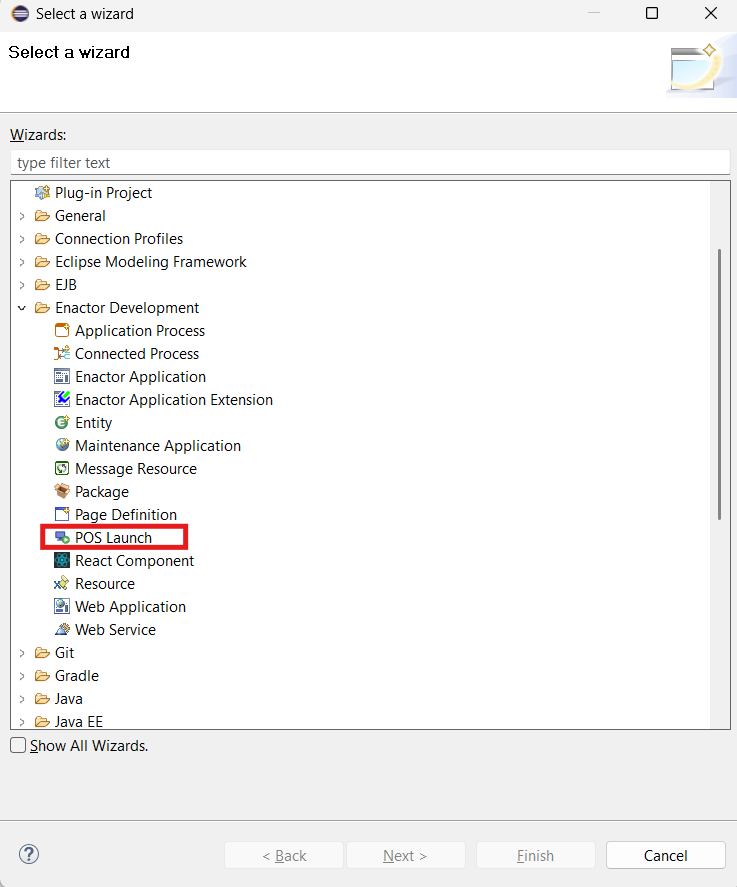Click the Connected Process icon
Image resolution: width=737 pixels, height=887 pixels.
[x=62, y=354]
